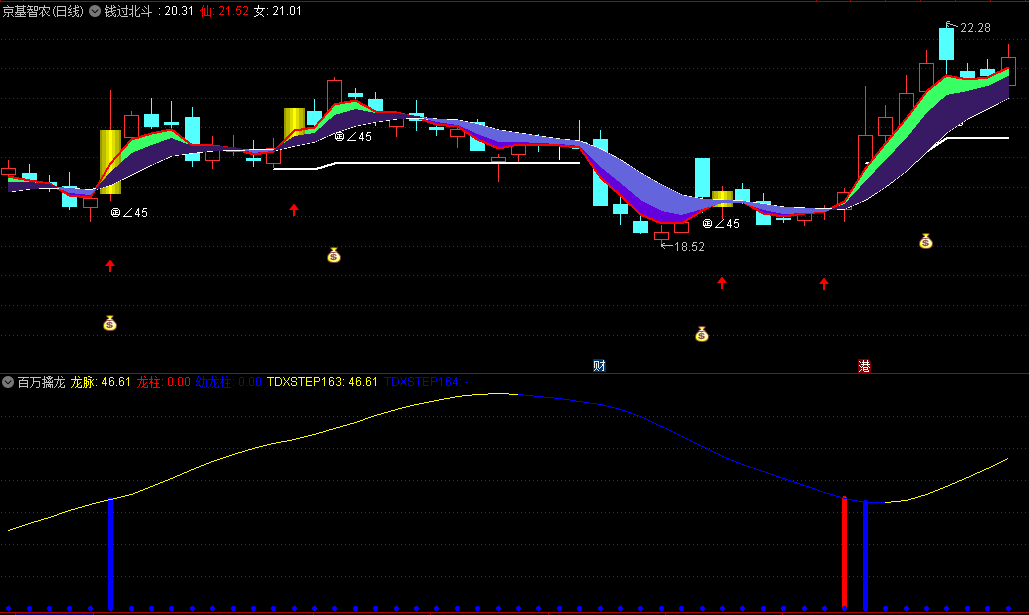Click the red up-arrow below second yellow bar
The width and height of the screenshot is (1029, 615).
click(294, 209)
